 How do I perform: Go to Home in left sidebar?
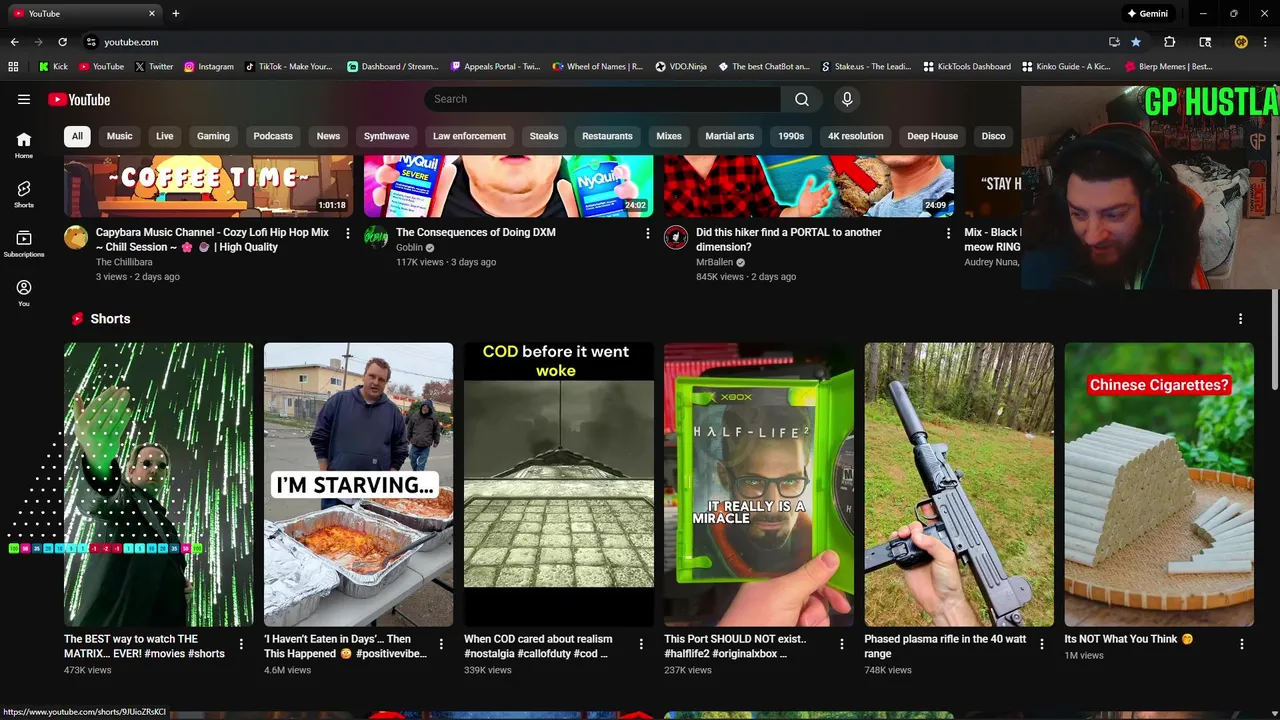[x=24, y=145]
